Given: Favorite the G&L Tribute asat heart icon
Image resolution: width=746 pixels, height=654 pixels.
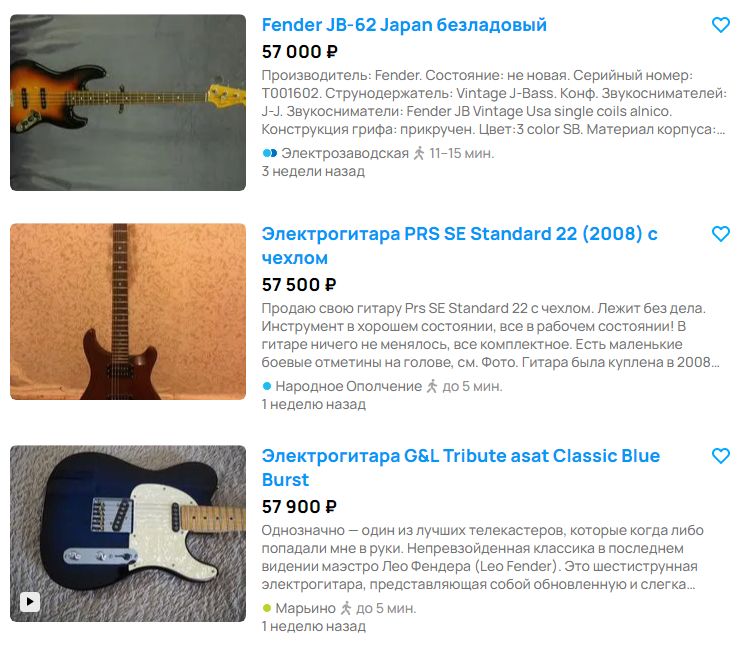Looking at the screenshot, I should (720, 456).
